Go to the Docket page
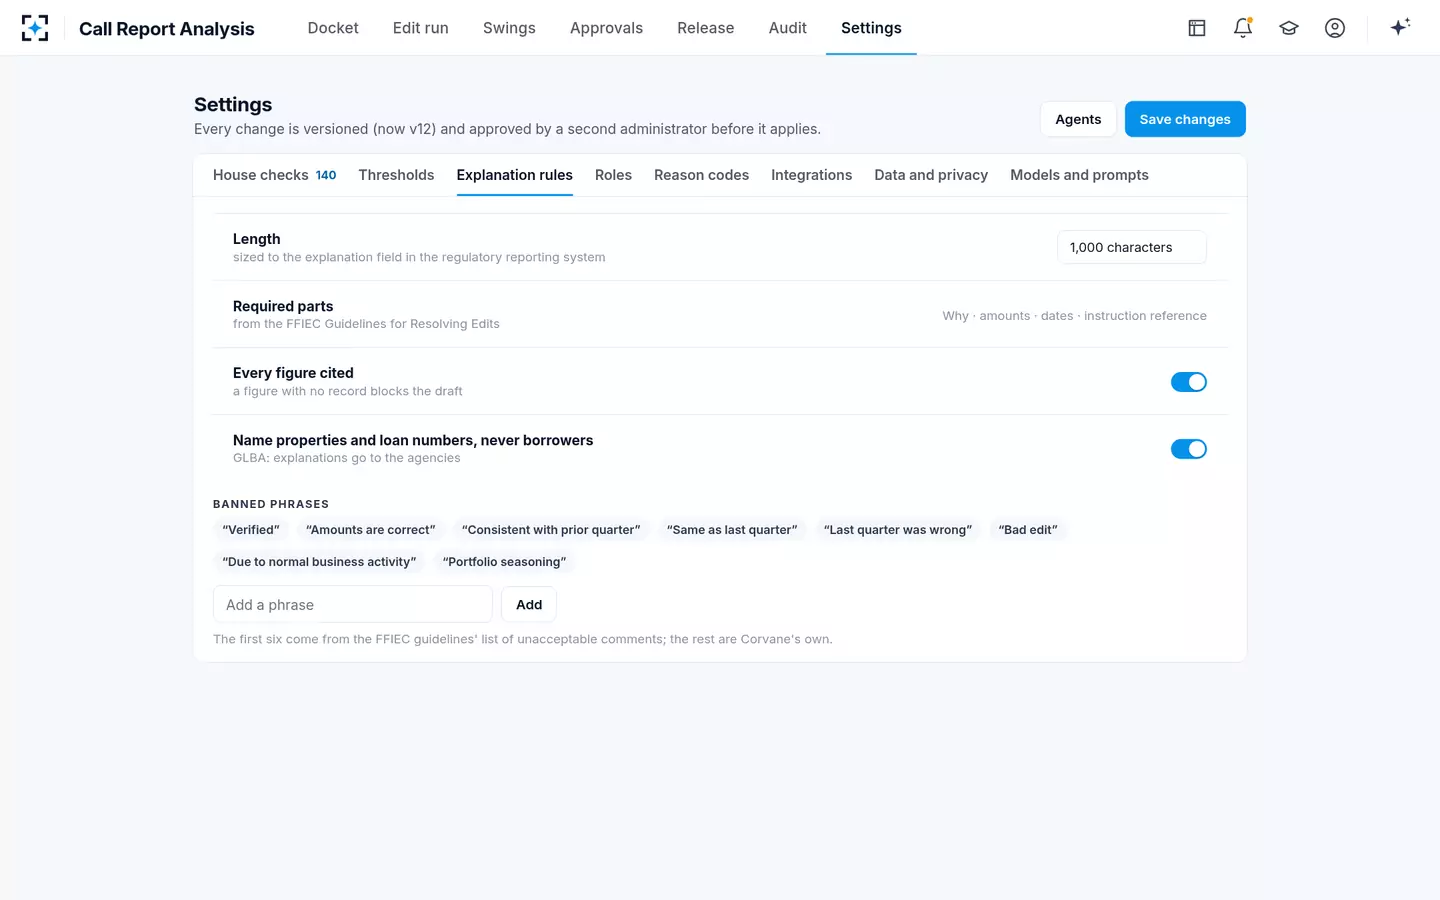 tap(333, 28)
